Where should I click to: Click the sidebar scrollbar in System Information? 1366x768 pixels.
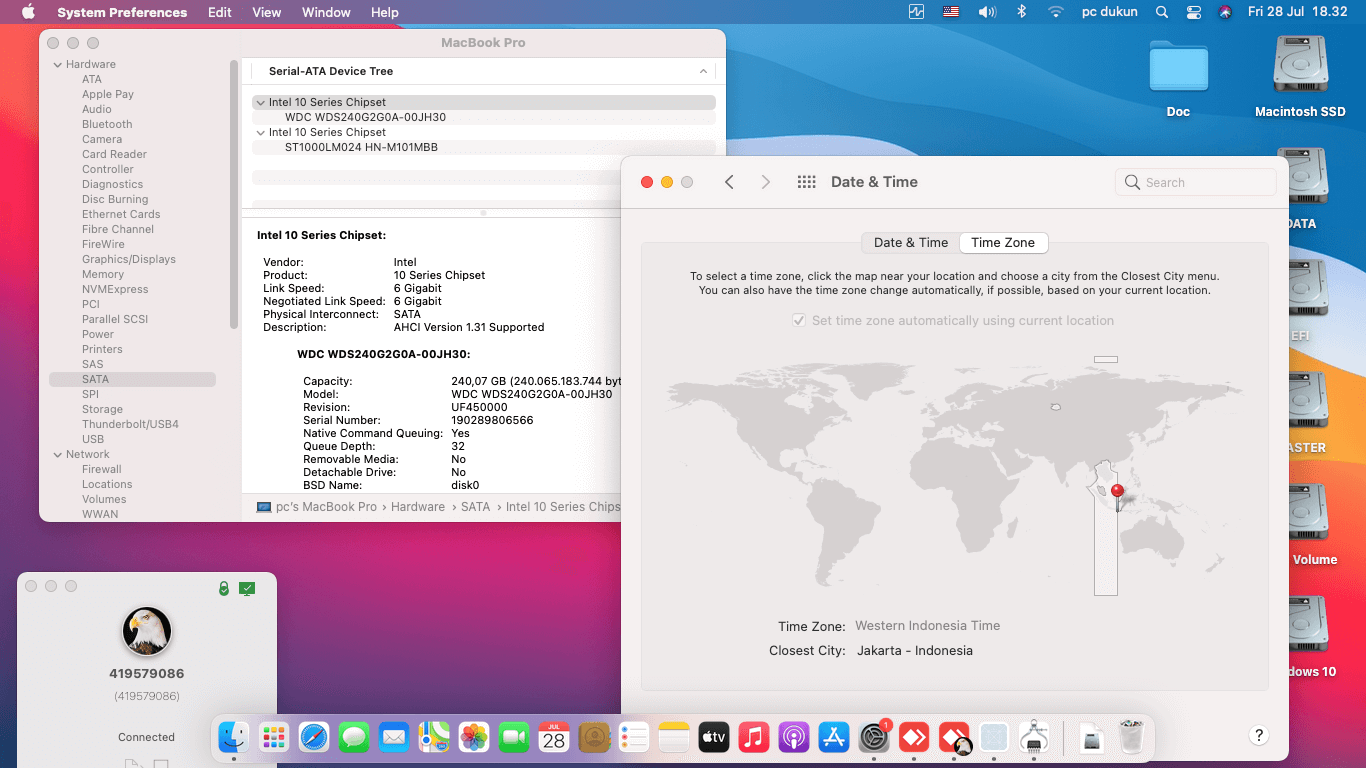[234, 195]
